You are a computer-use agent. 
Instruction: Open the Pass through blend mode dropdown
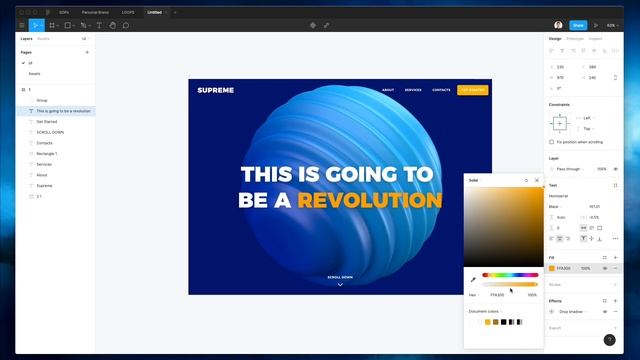(x=570, y=169)
